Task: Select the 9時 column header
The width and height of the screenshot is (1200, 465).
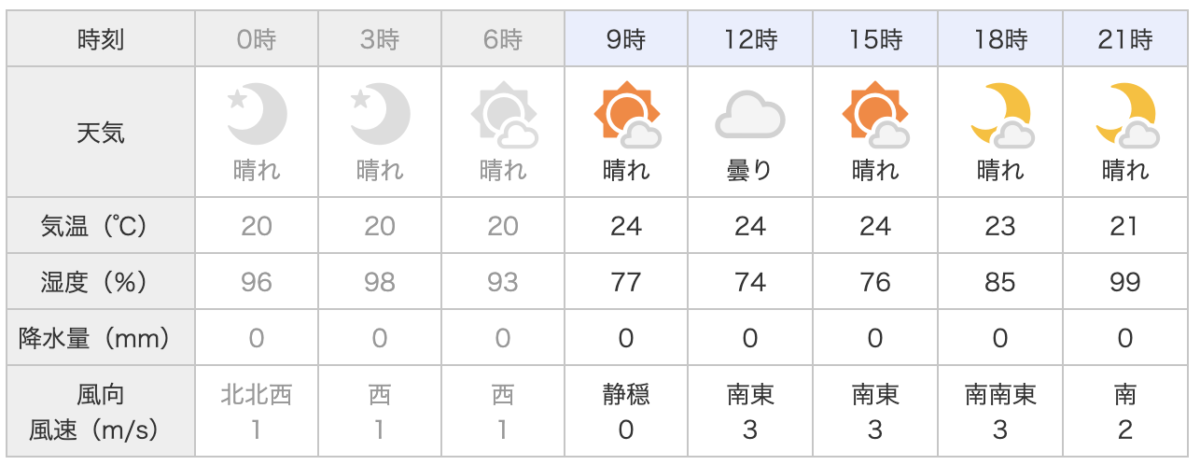Action: click(x=627, y=41)
